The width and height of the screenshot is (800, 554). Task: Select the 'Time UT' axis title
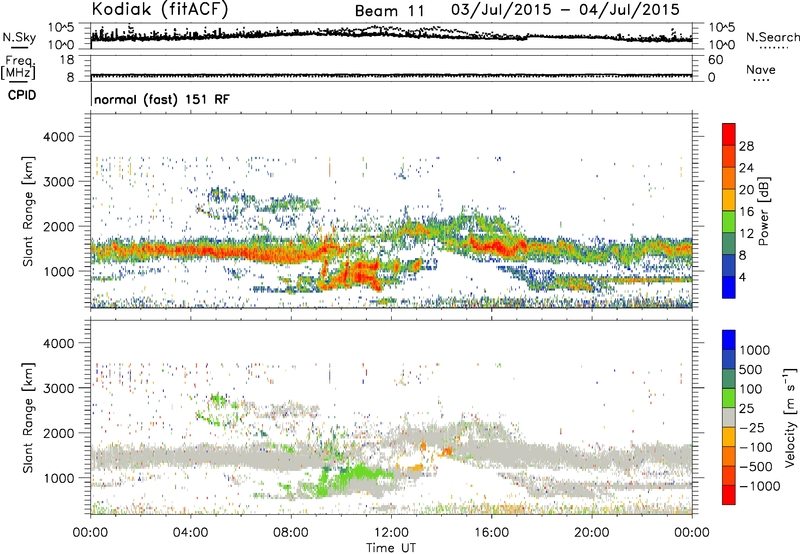[391, 548]
